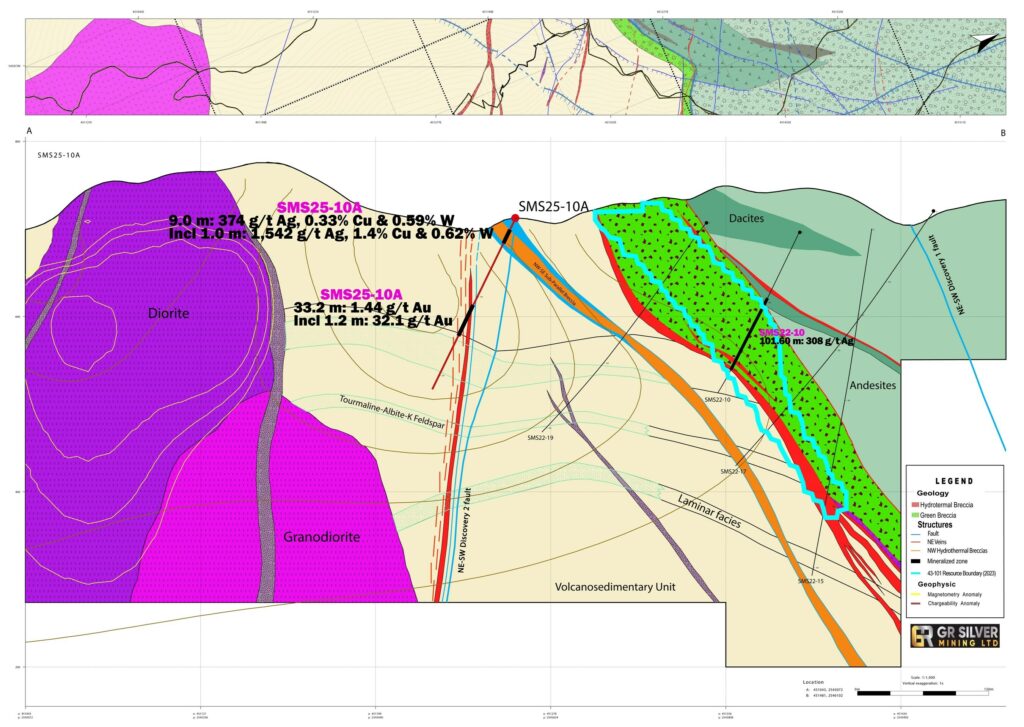Select the red drill collar dot at surface

pos(515,217)
